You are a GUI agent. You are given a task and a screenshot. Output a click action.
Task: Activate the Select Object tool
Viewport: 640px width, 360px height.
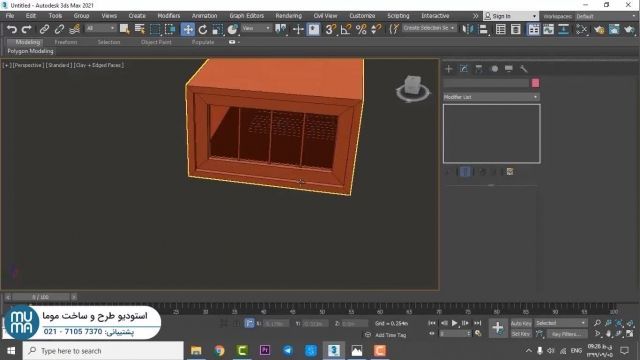pyautogui.click(x=124, y=29)
